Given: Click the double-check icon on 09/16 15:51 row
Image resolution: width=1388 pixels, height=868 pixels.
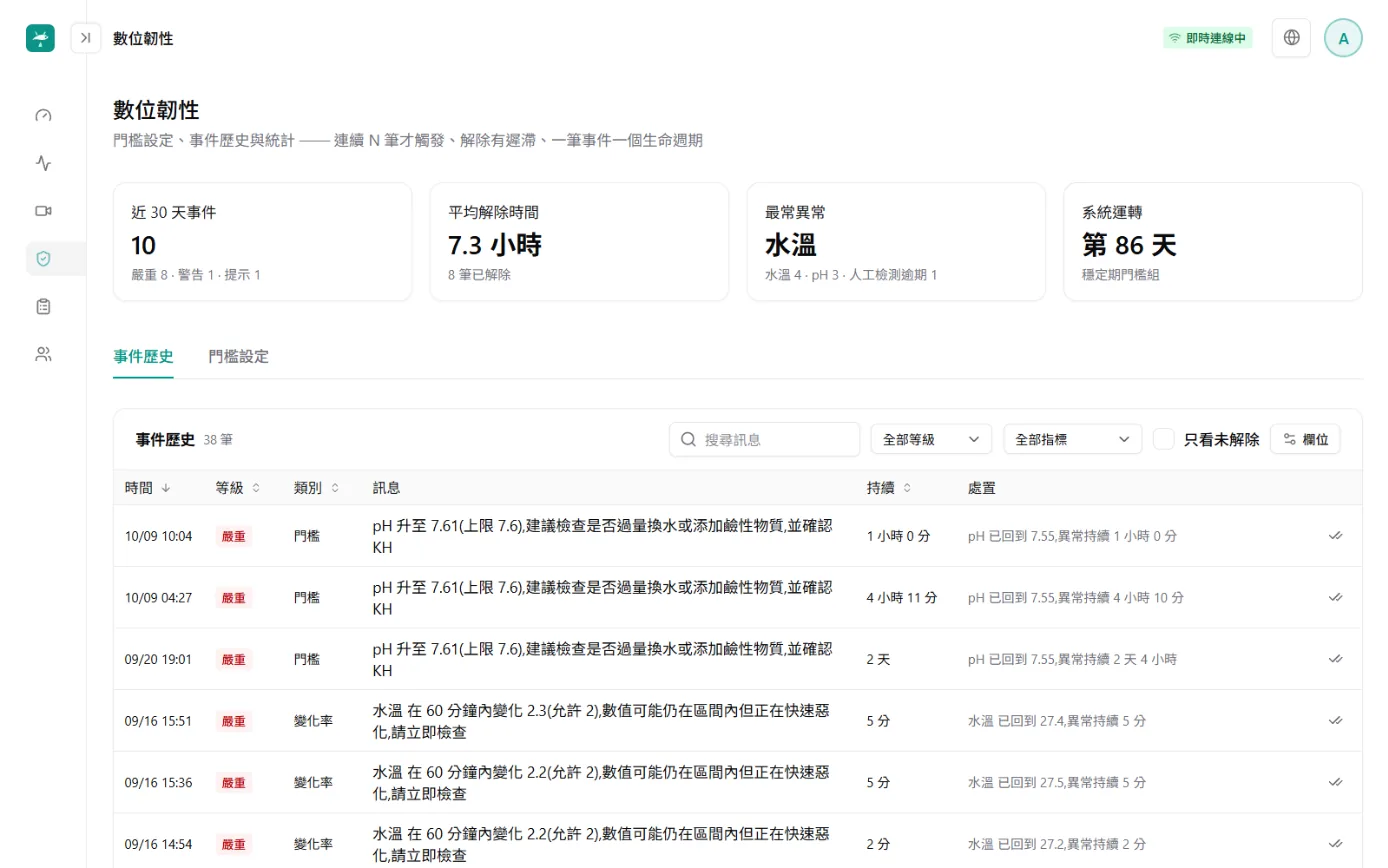Looking at the screenshot, I should (1335, 721).
